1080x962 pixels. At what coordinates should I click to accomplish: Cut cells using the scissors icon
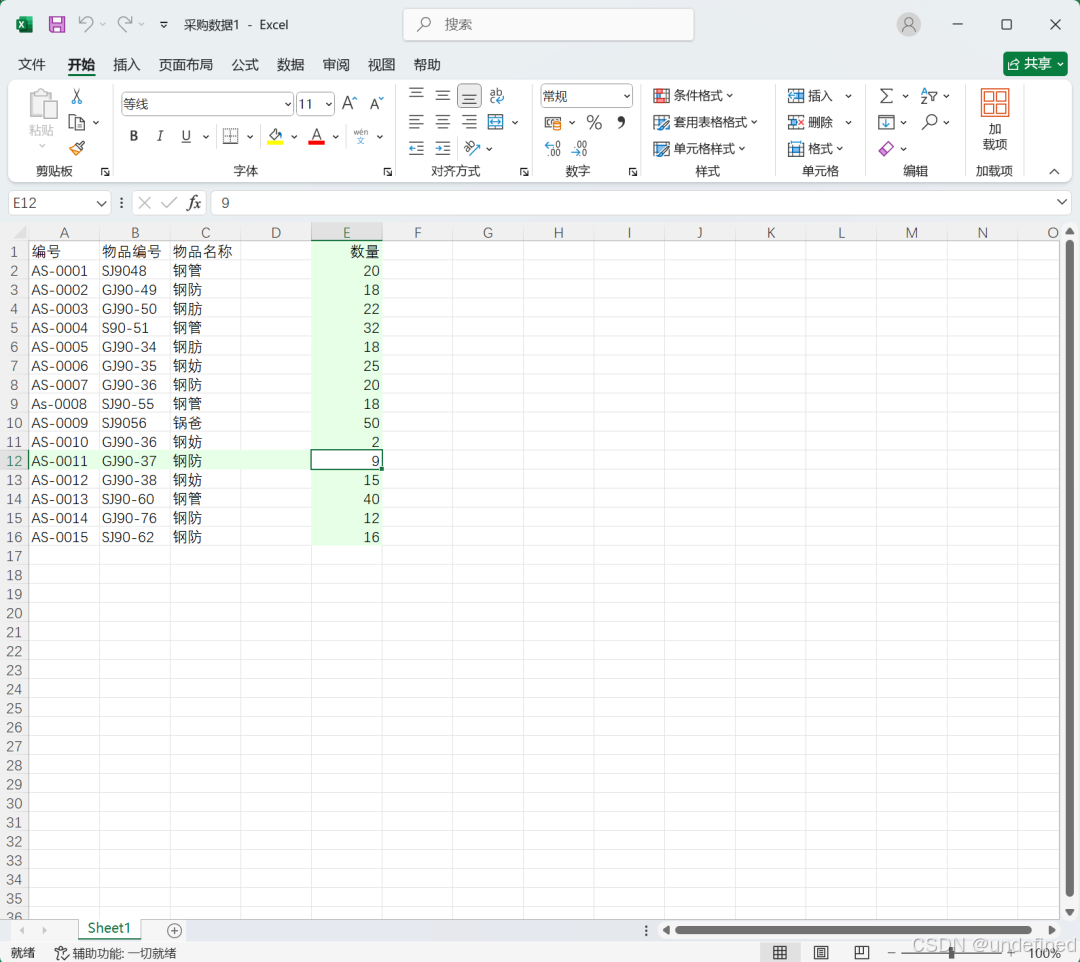tap(75, 95)
